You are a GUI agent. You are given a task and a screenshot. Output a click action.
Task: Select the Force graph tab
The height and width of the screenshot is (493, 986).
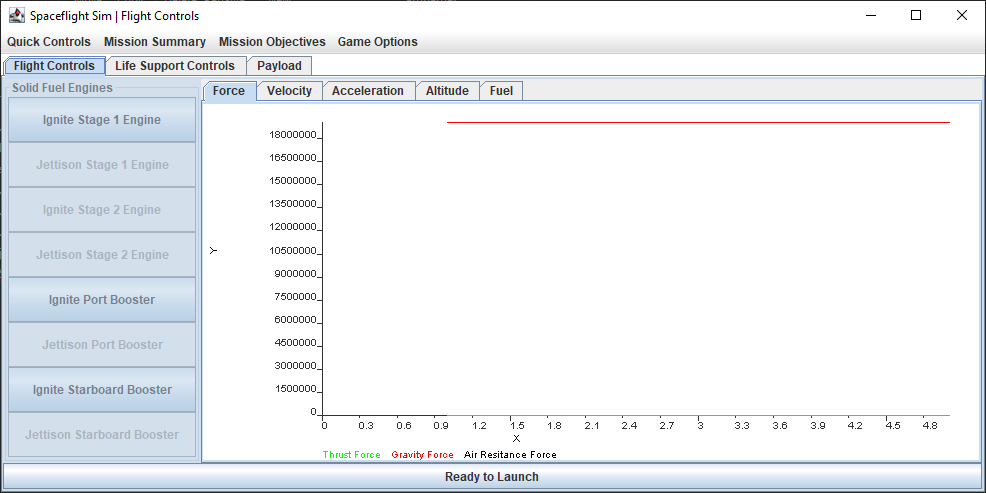click(x=229, y=91)
